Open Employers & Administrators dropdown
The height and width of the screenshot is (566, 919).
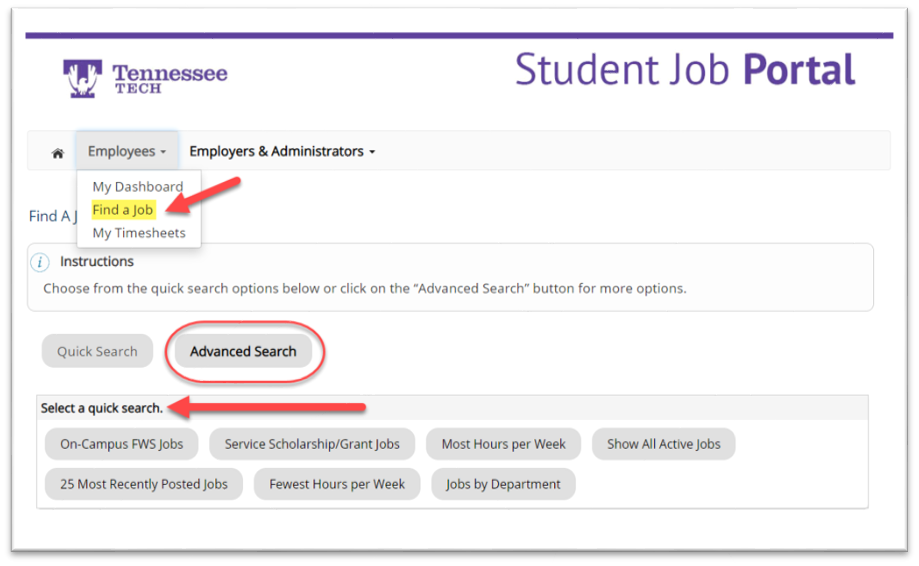pos(282,151)
